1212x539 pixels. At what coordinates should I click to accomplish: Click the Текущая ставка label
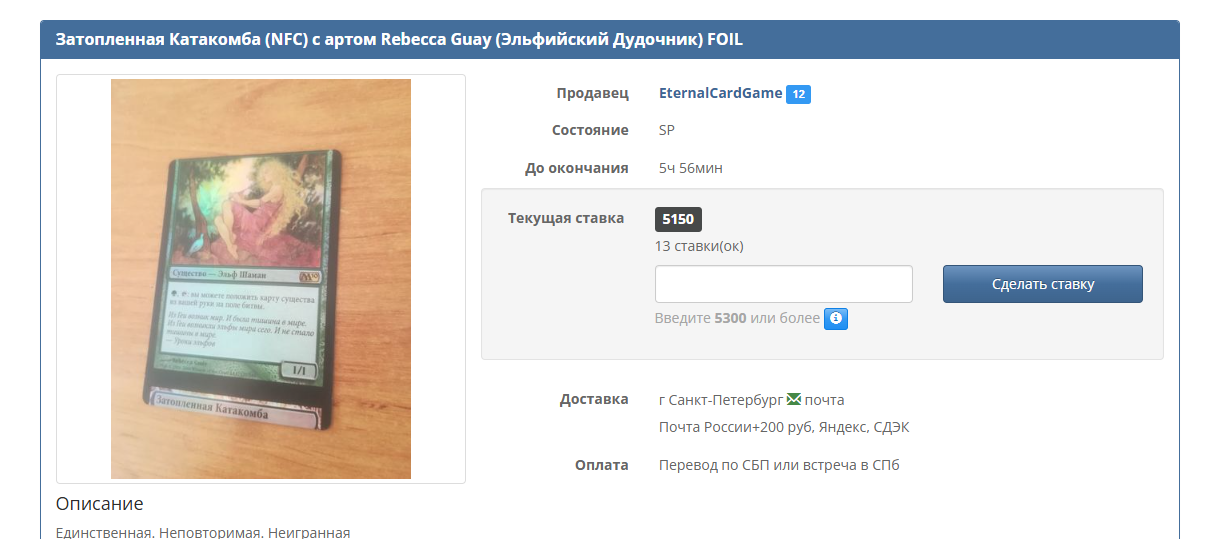coord(566,218)
